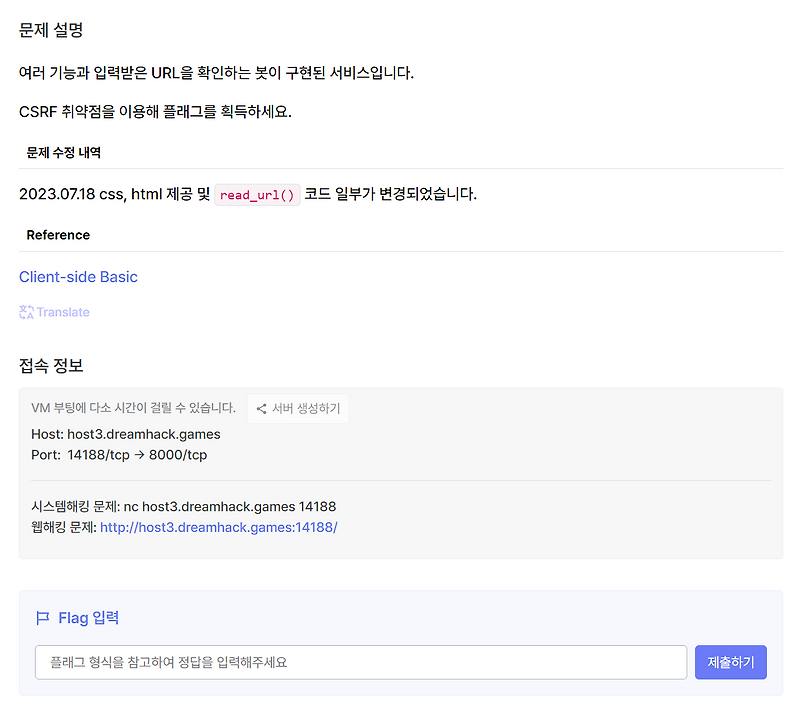The width and height of the screenshot is (800, 706).
Task: Click the flag answer input field
Action: (x=360, y=662)
